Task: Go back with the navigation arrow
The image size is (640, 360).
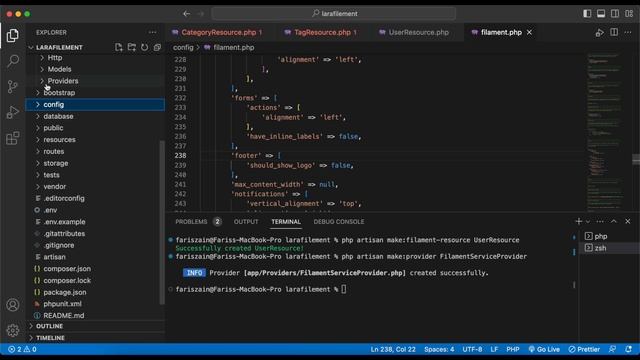Action: tap(187, 13)
